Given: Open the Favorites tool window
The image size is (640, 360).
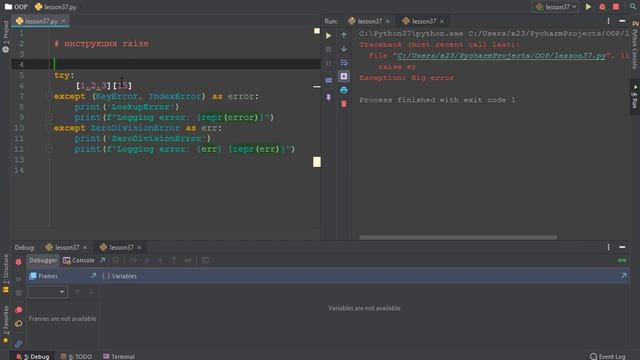Looking at the screenshot, I should 5,323.
